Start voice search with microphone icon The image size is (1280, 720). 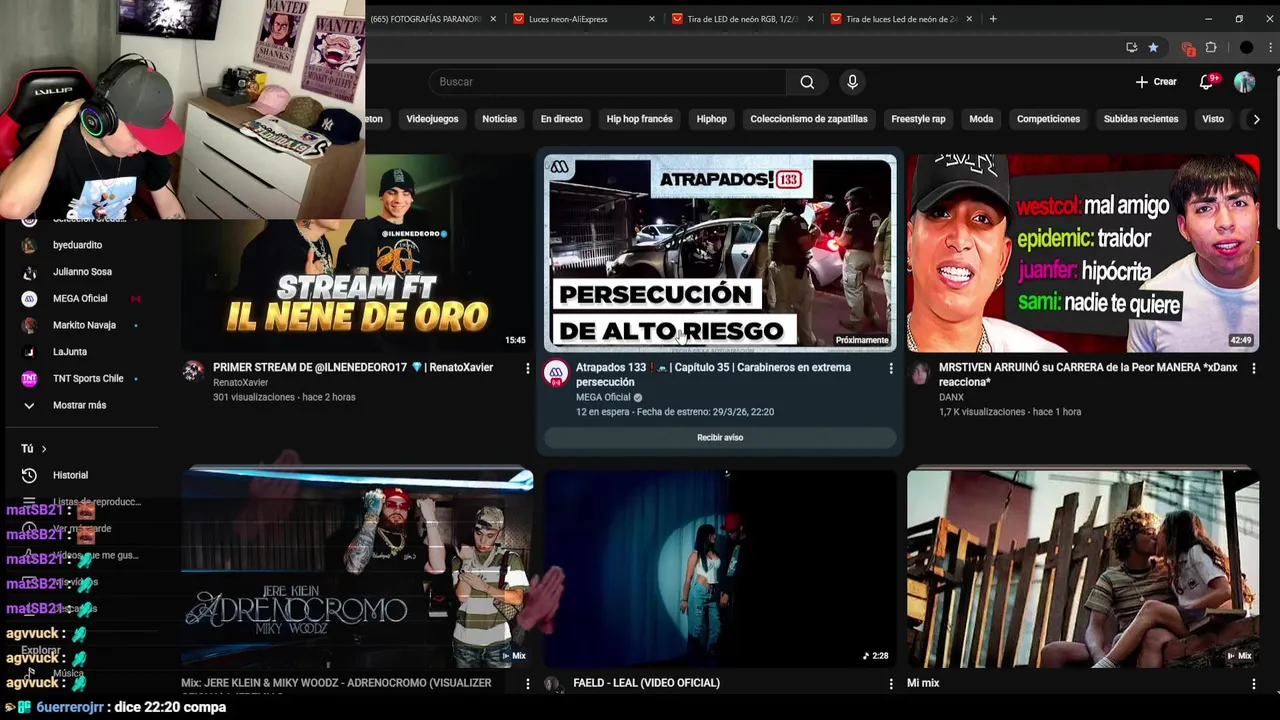tap(852, 82)
